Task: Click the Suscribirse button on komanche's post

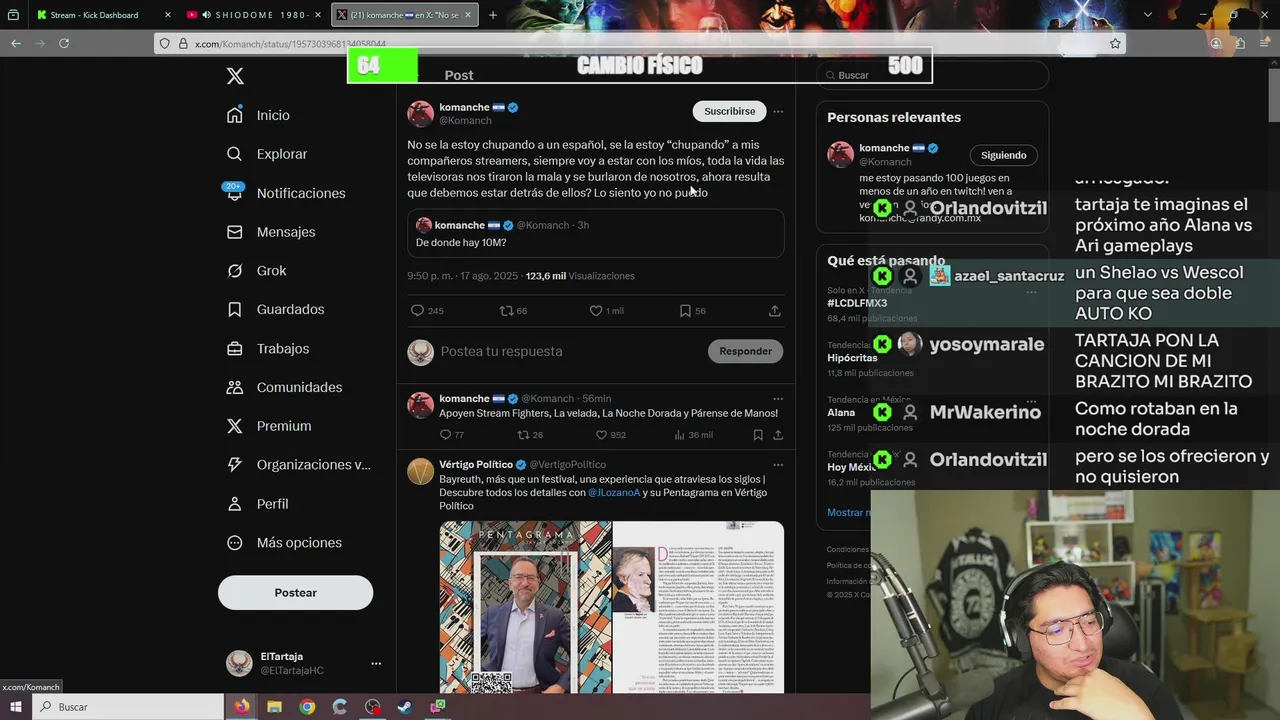Action: [x=729, y=111]
